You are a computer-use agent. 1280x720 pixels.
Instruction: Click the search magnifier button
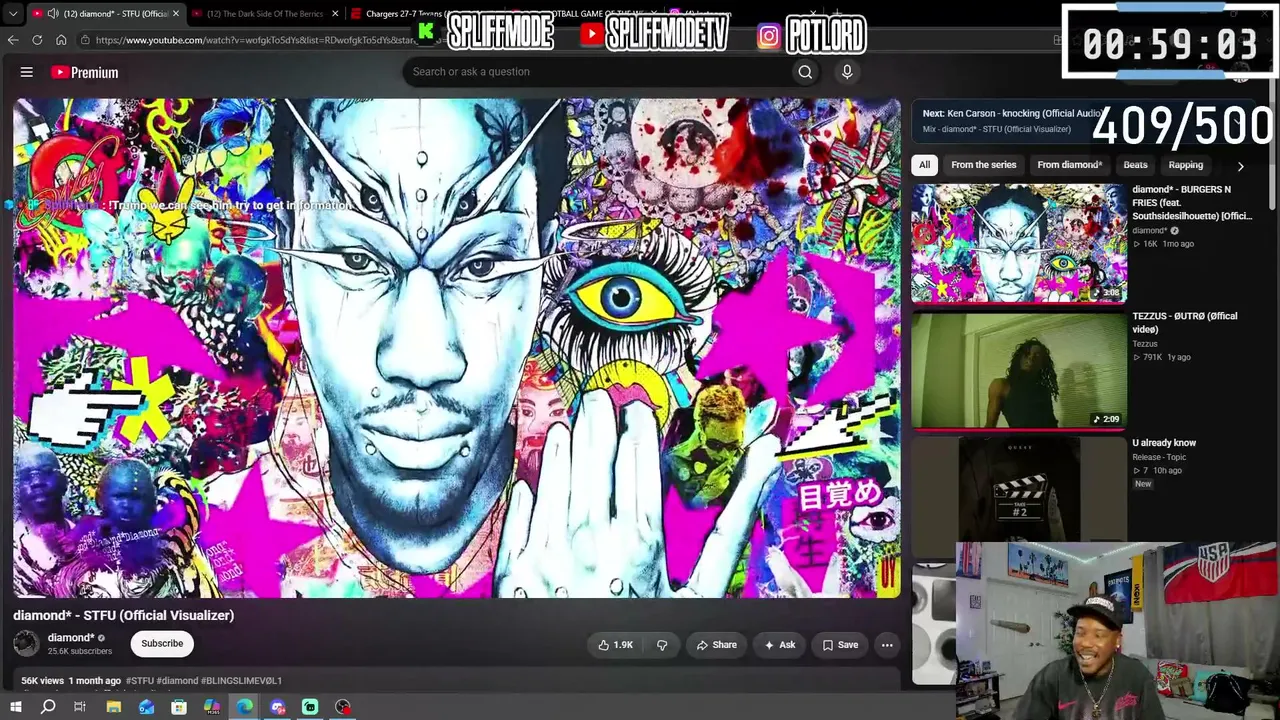[805, 72]
